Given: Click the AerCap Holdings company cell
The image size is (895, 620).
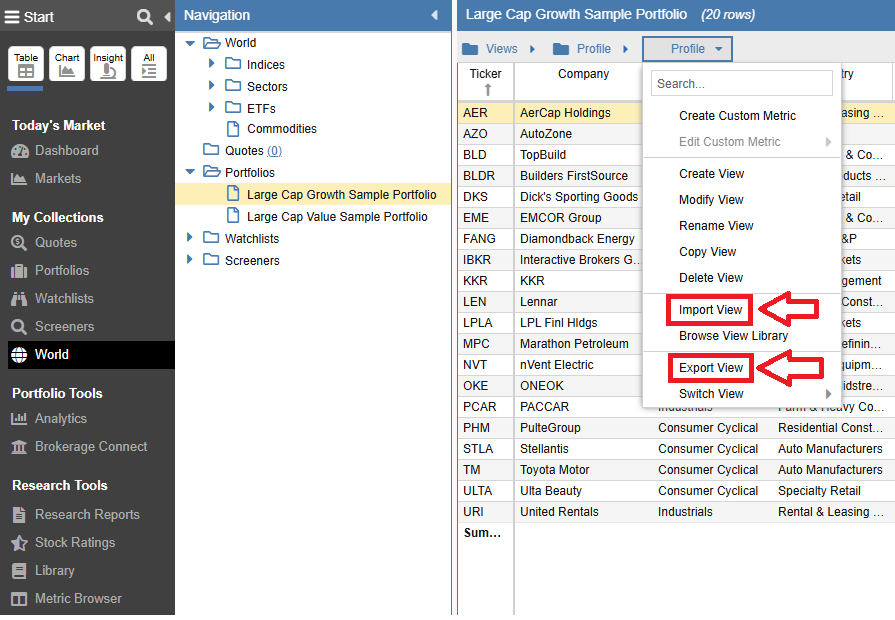Looking at the screenshot, I should click(x=565, y=113).
